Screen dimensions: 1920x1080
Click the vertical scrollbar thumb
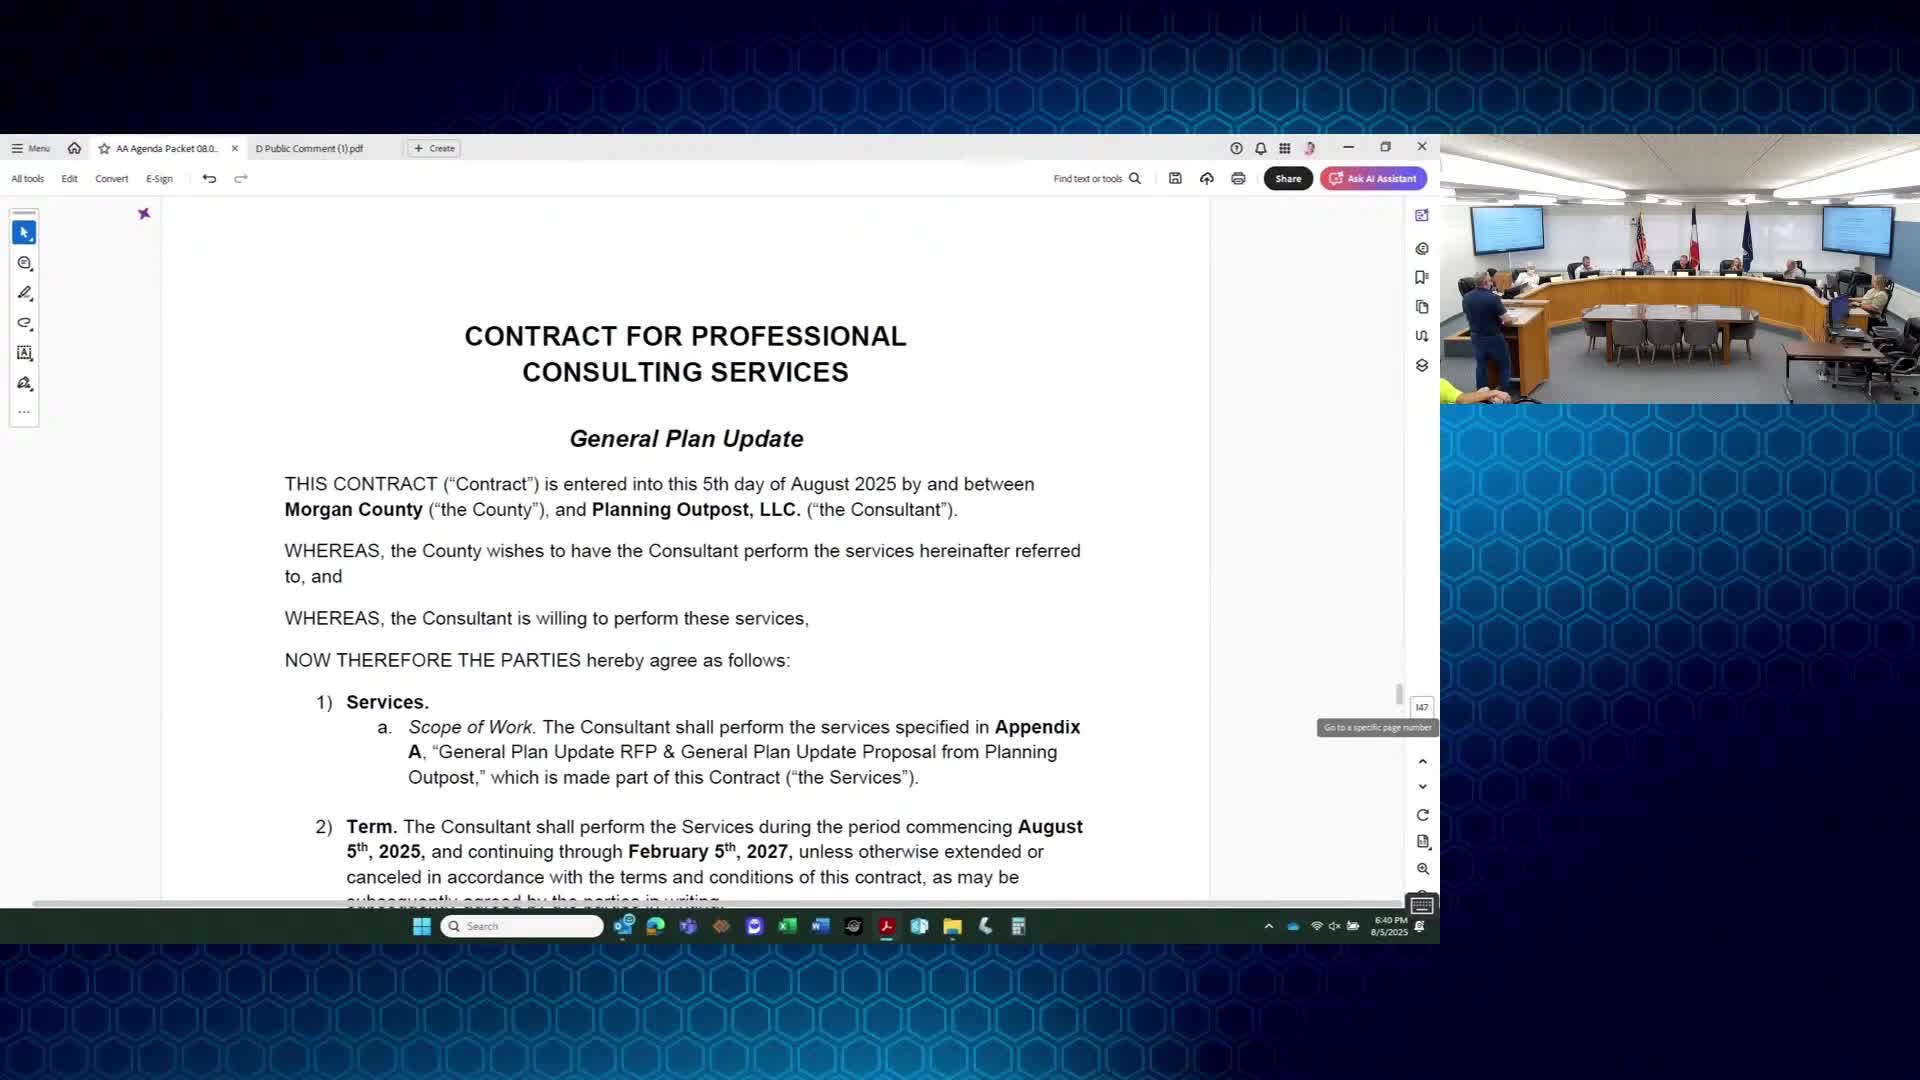point(1398,693)
